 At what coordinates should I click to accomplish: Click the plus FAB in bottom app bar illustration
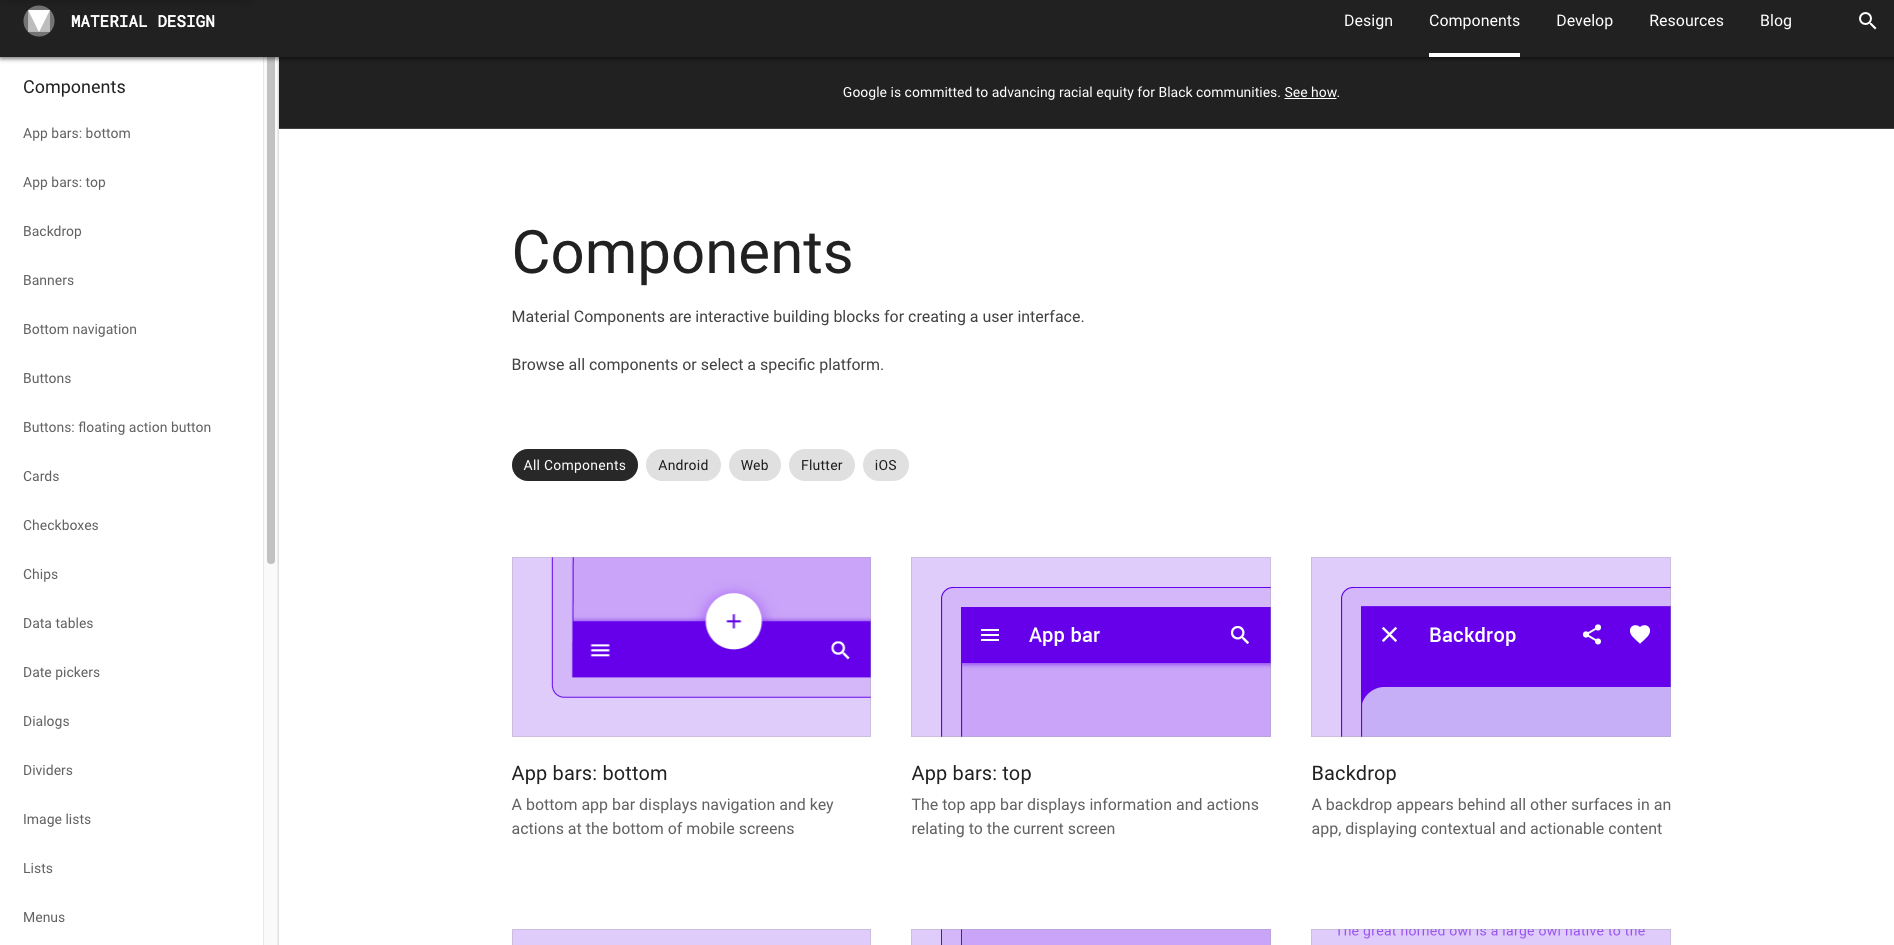coord(734,621)
